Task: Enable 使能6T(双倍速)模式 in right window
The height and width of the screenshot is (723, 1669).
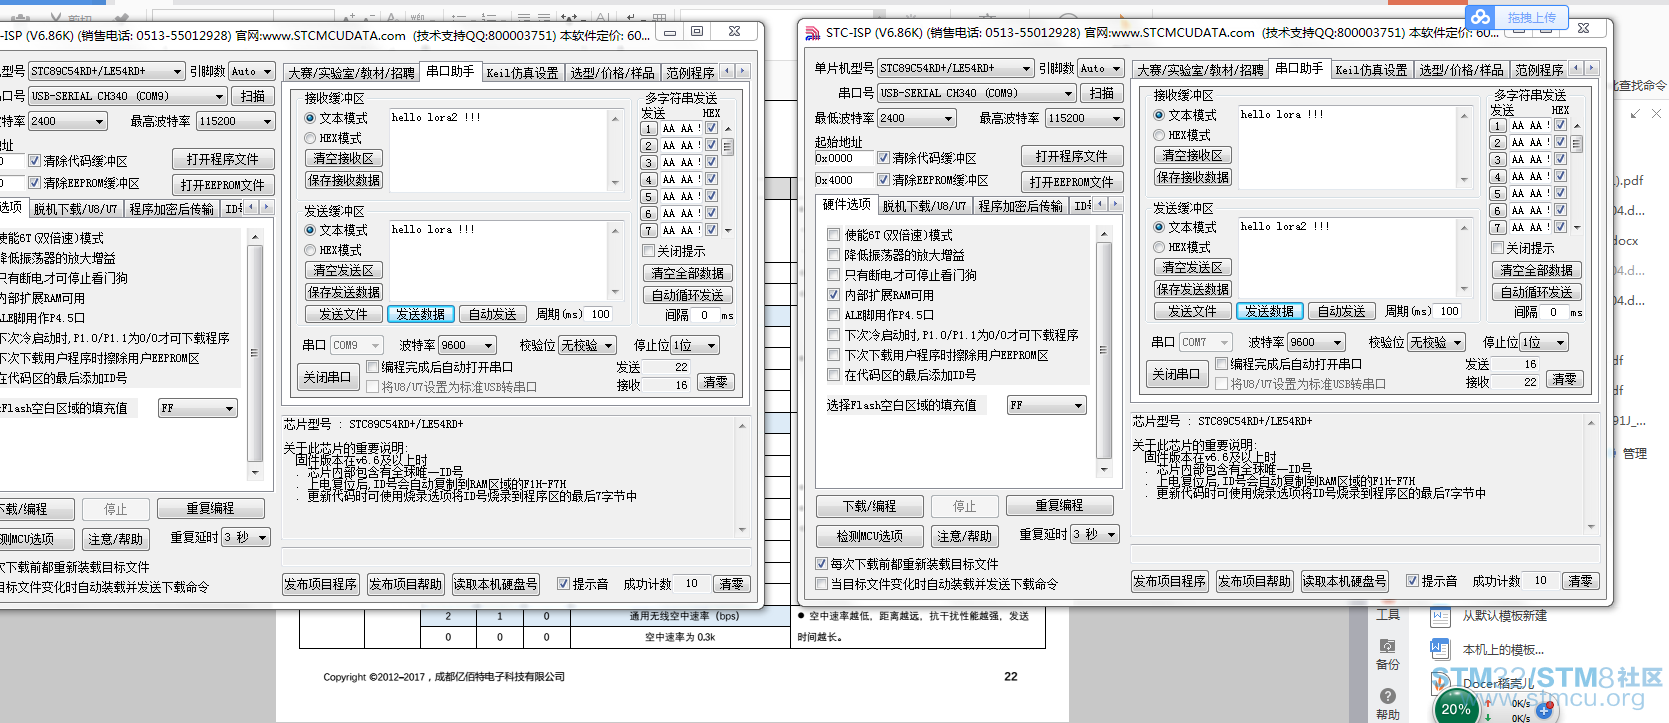Action: (833, 235)
